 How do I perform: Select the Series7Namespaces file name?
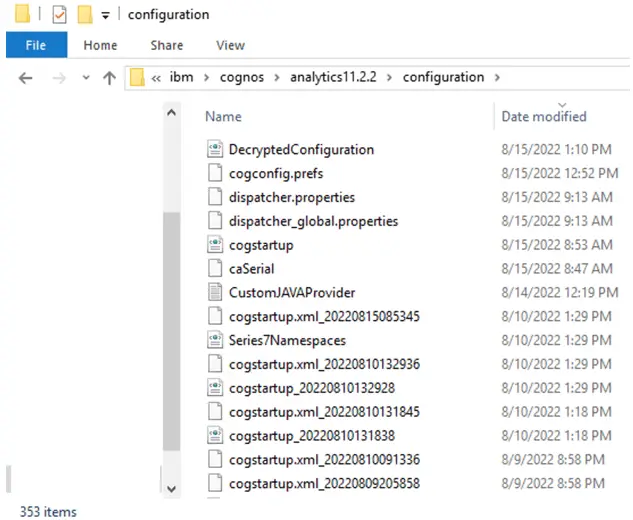click(287, 340)
